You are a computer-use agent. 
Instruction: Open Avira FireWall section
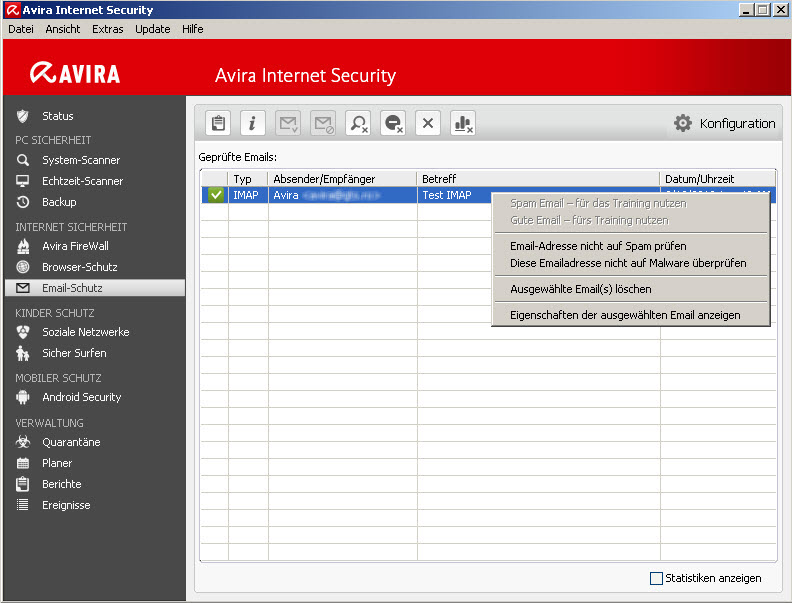[75, 246]
